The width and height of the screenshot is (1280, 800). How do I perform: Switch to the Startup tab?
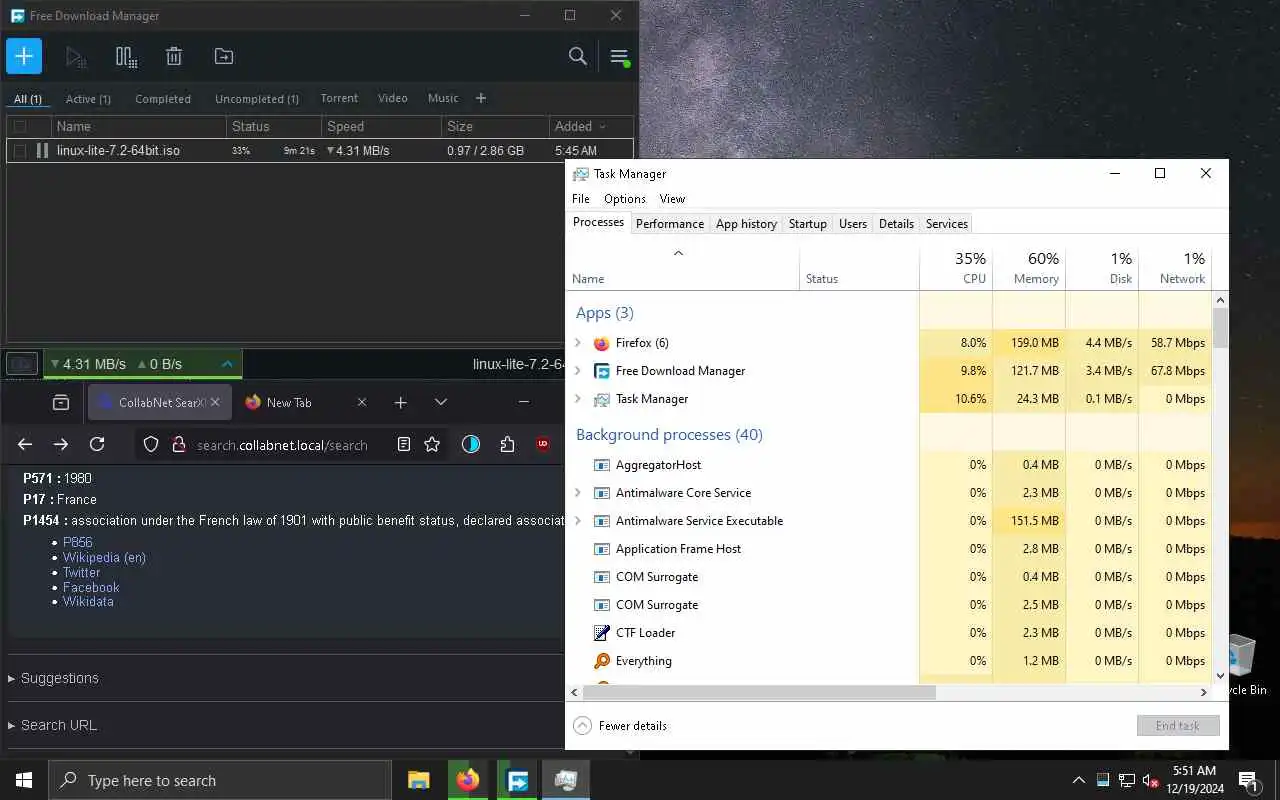808,224
